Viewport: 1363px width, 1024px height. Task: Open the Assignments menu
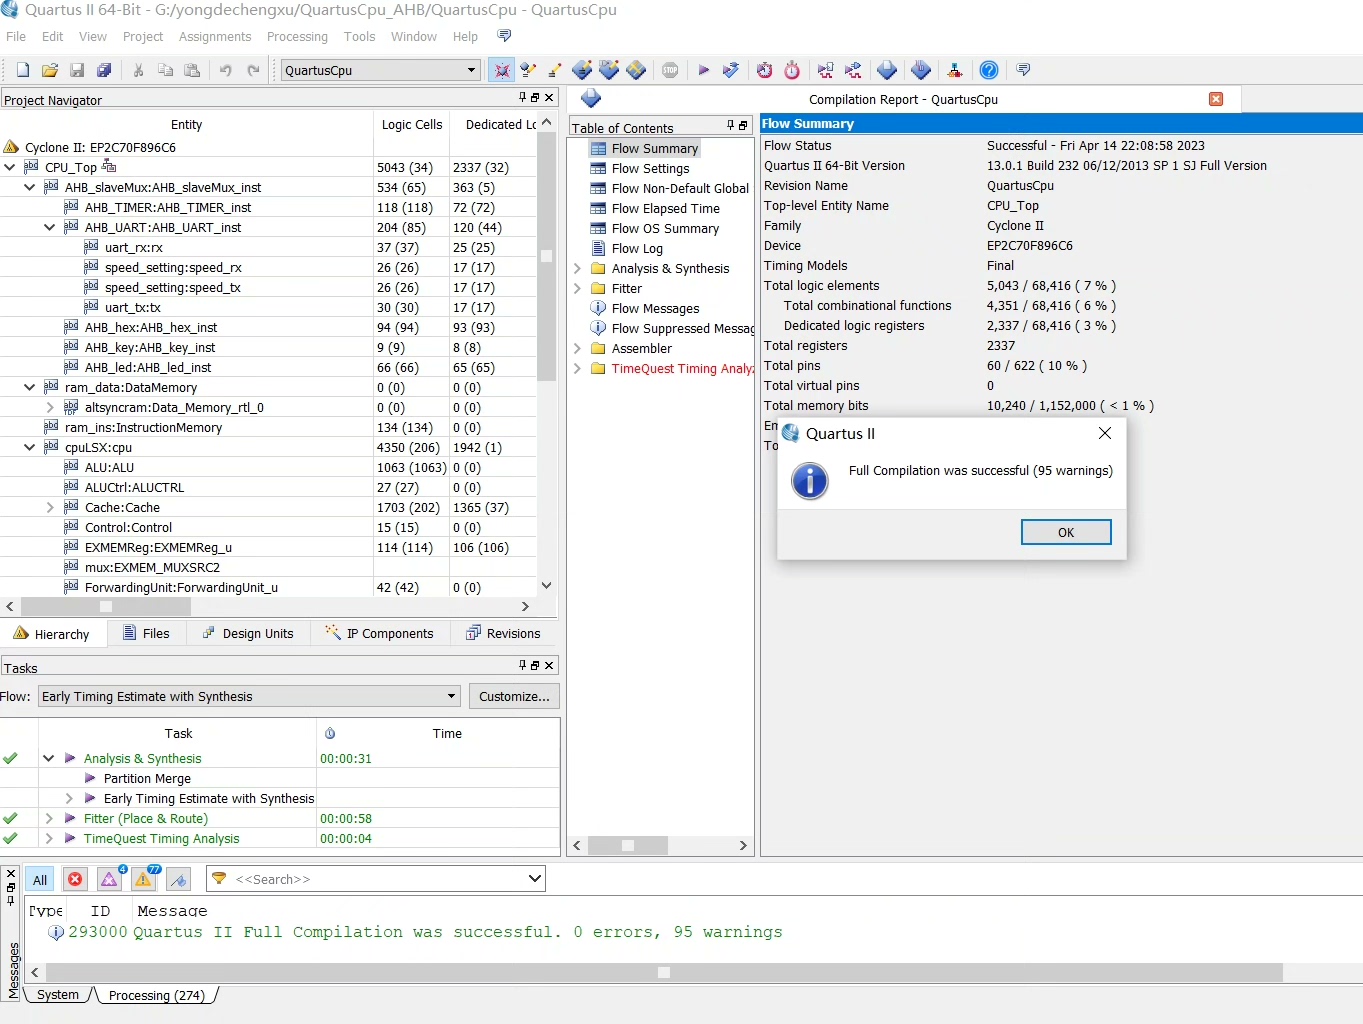coord(215,36)
